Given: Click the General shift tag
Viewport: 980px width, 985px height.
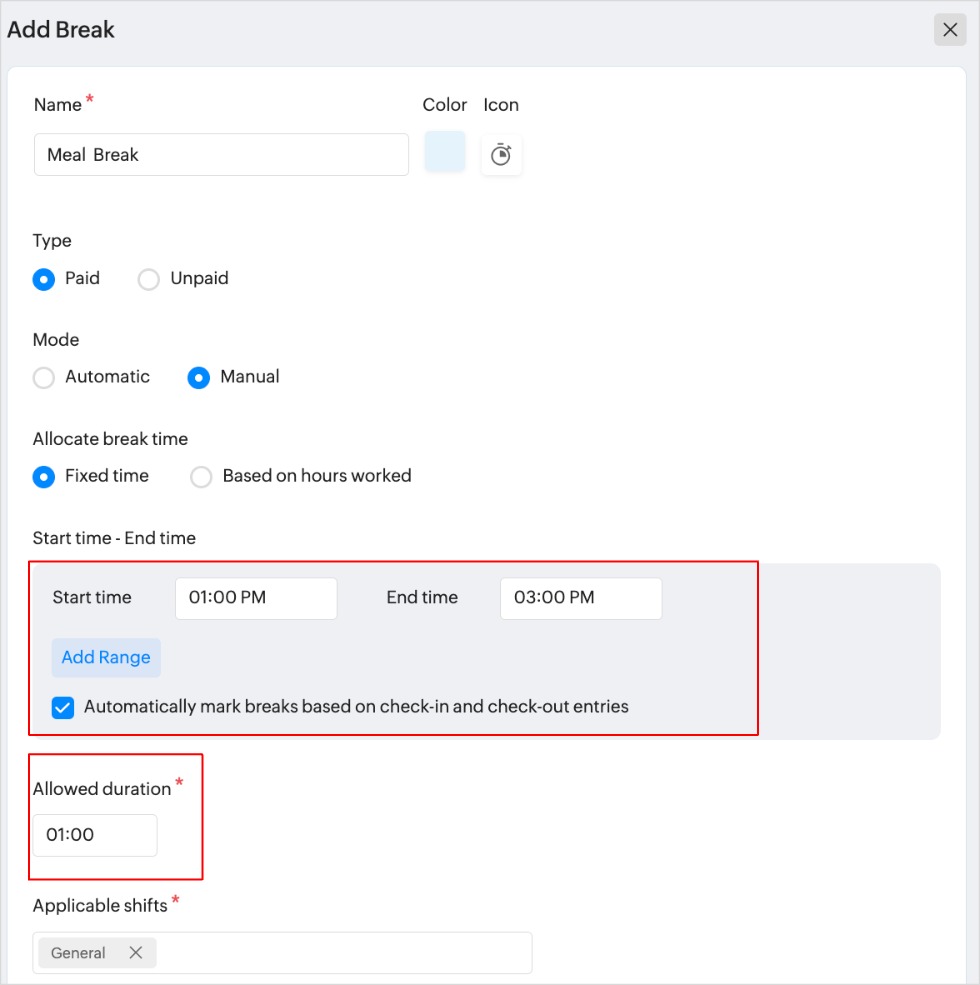Looking at the screenshot, I should [x=78, y=953].
